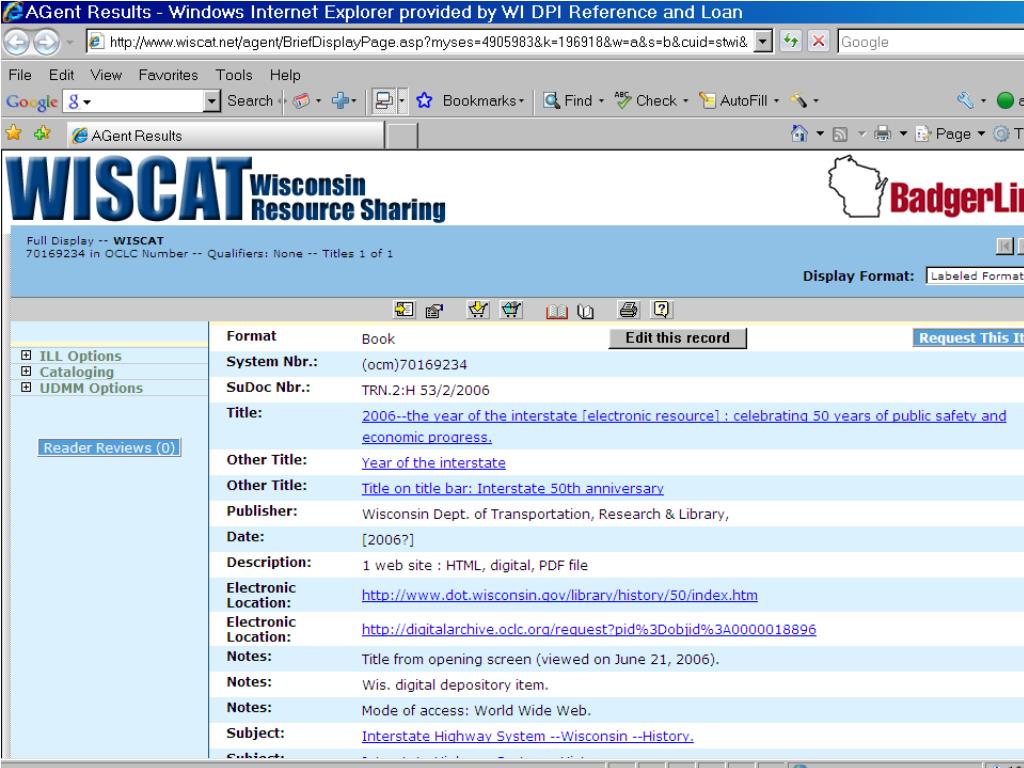The width and height of the screenshot is (1024, 768).
Task: Click the highlighter pen icon on Google toolbar
Action: [798, 101]
